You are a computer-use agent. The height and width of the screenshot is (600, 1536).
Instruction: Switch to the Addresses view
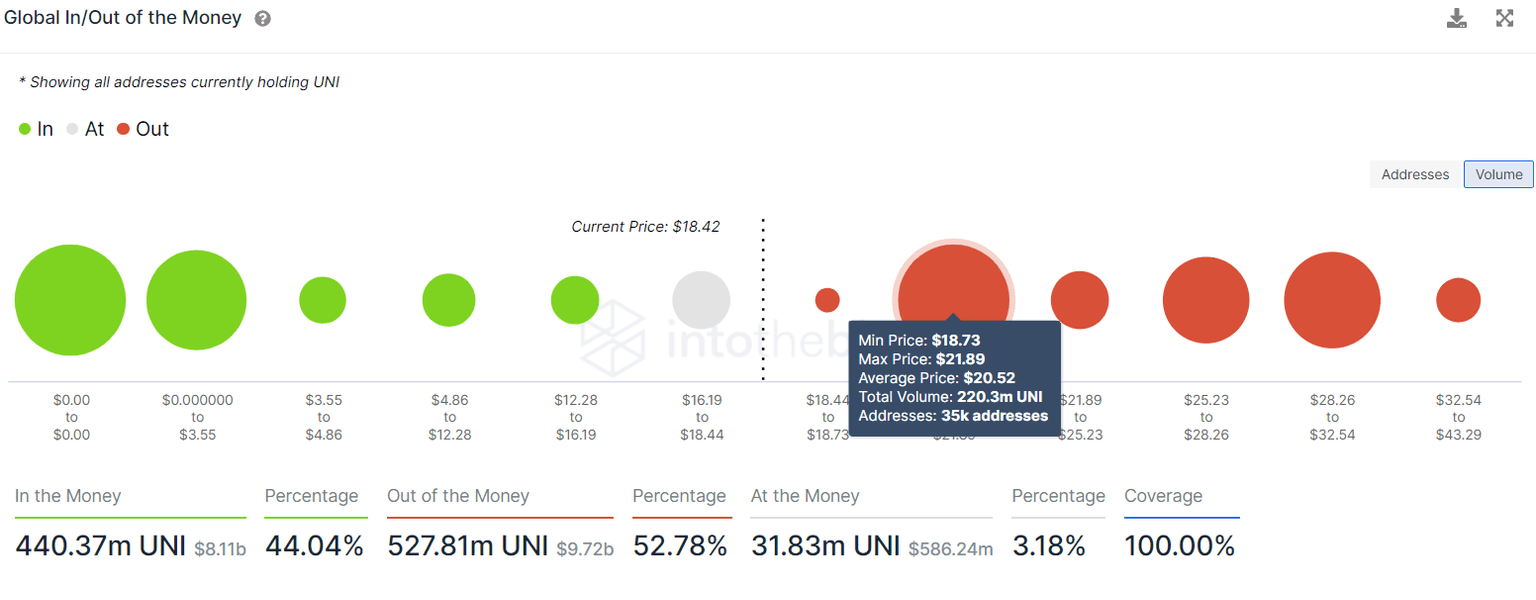(x=1414, y=174)
